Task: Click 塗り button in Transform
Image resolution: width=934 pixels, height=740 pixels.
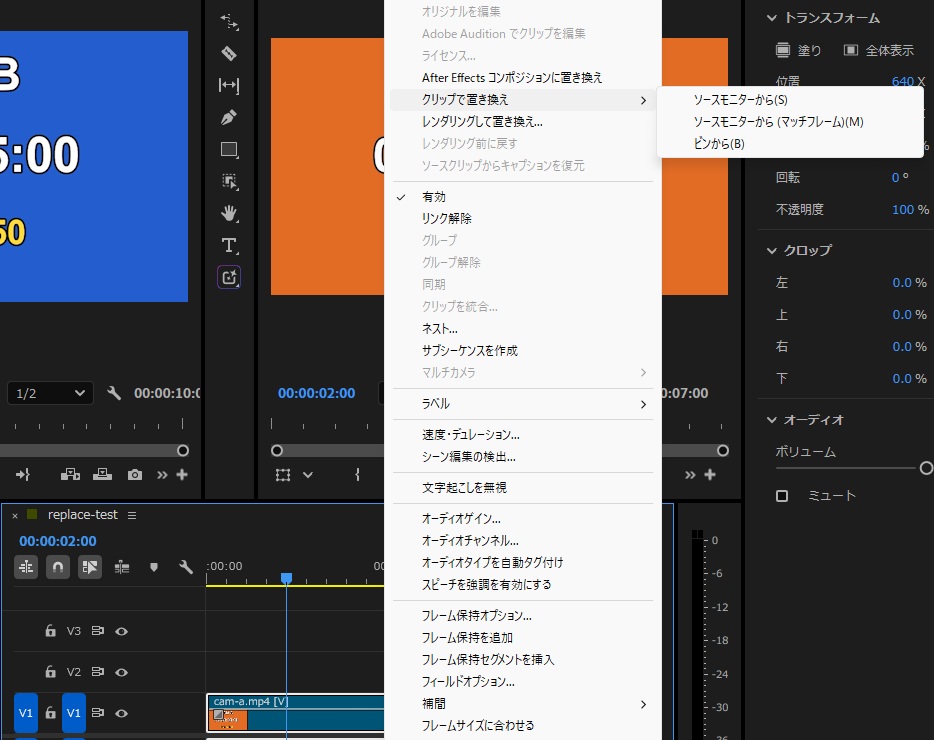Action: 798,50
